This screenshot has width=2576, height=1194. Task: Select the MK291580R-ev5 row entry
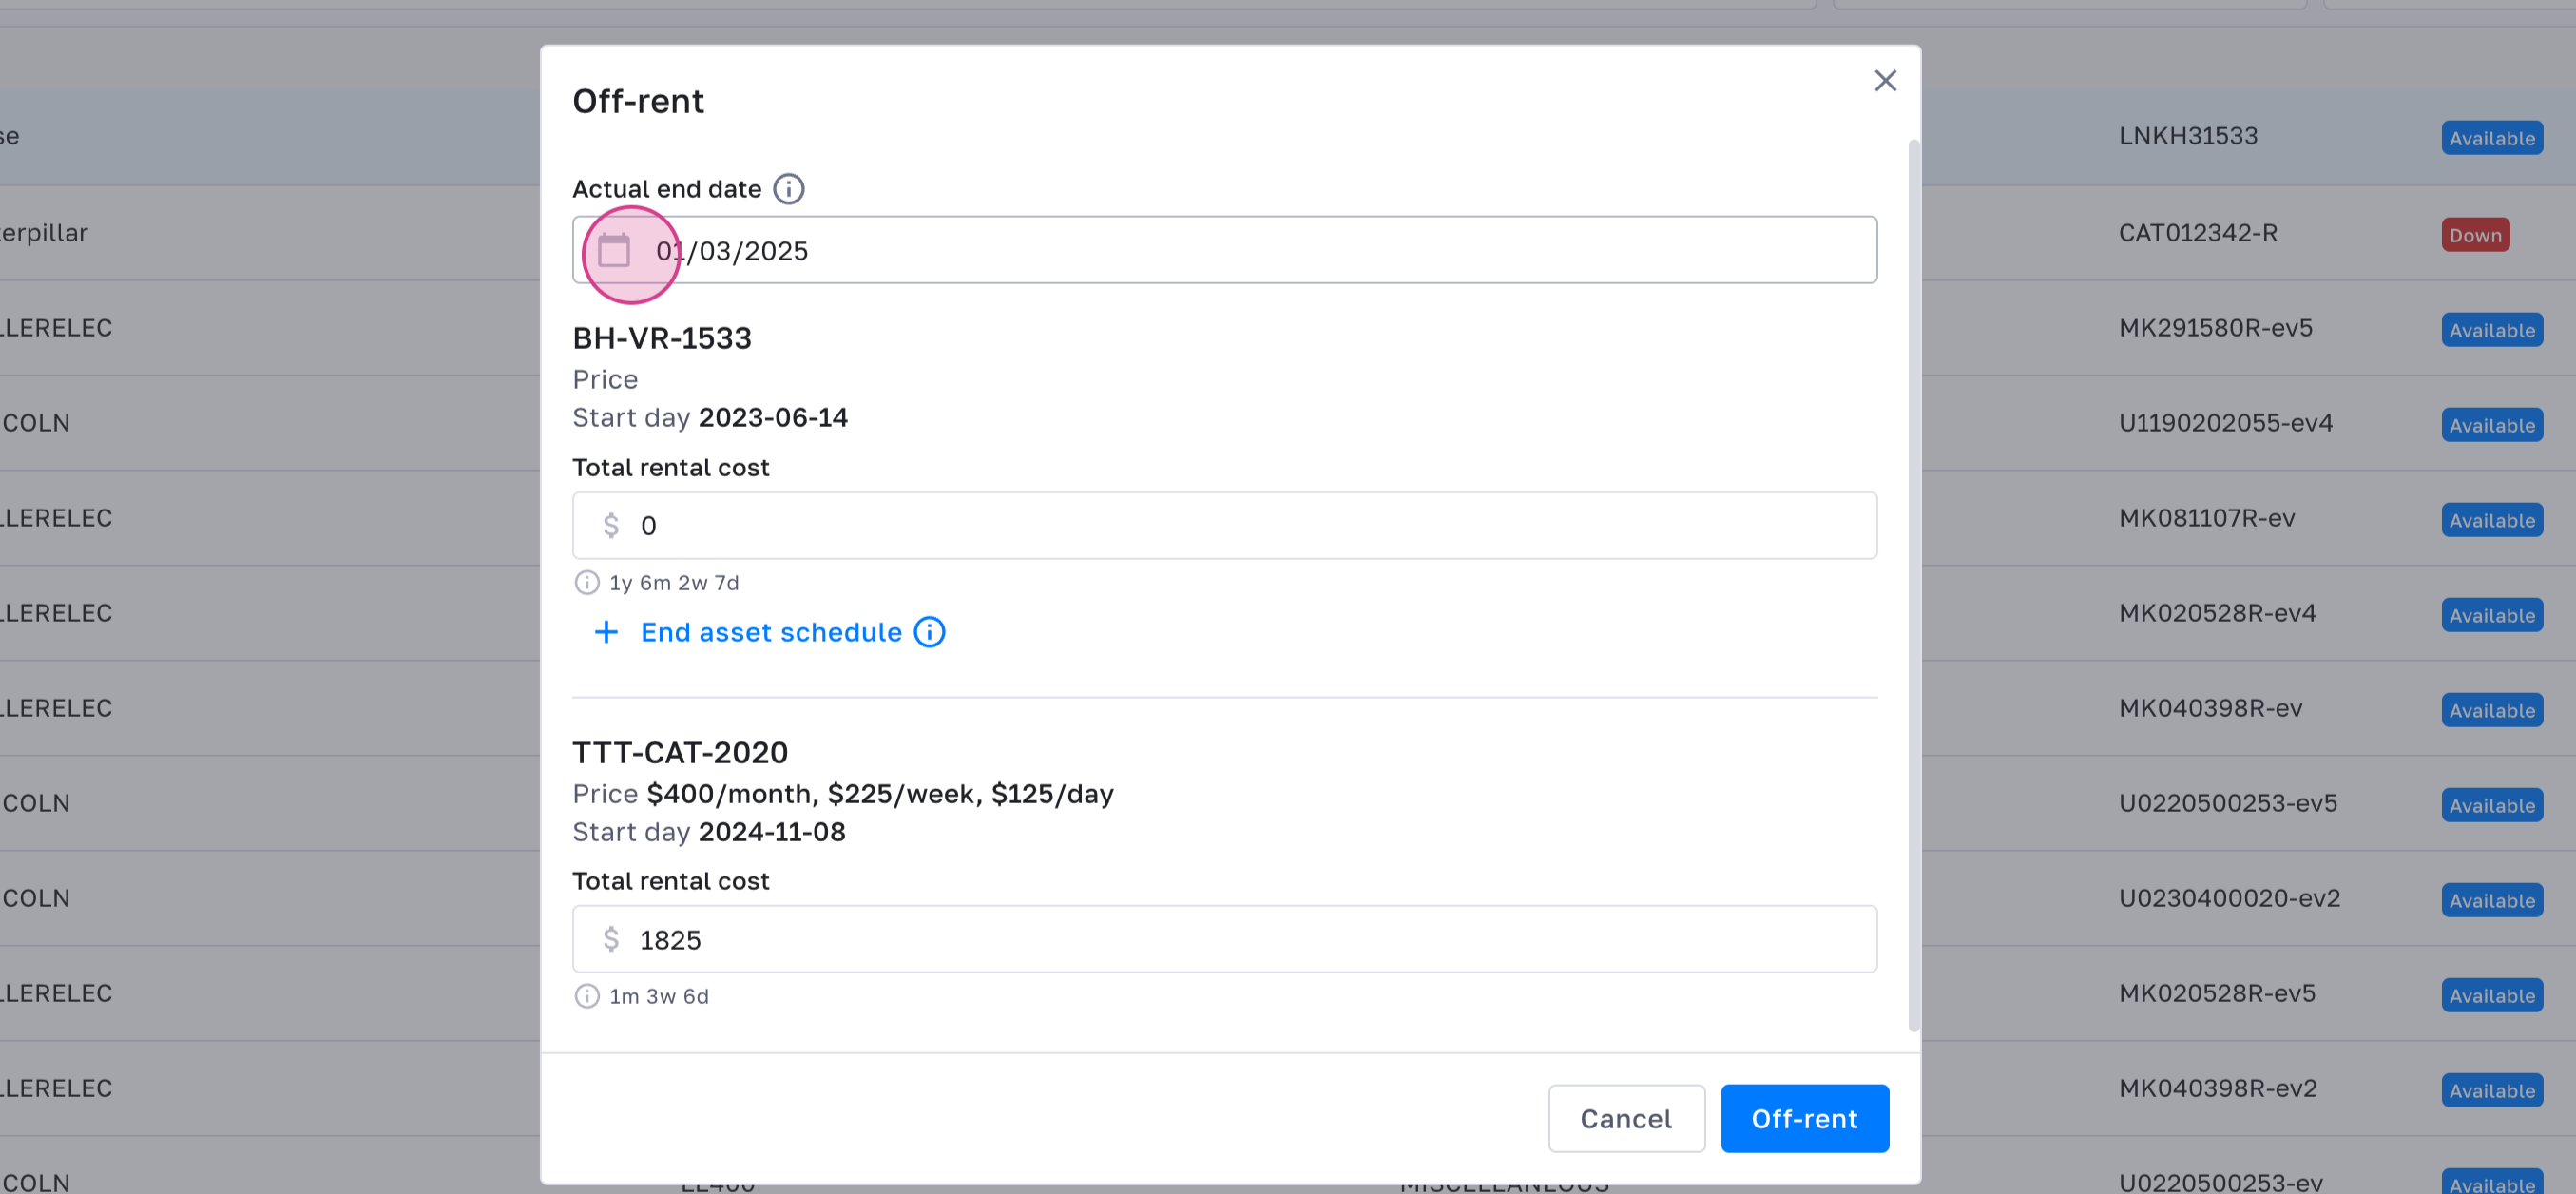2215,328
